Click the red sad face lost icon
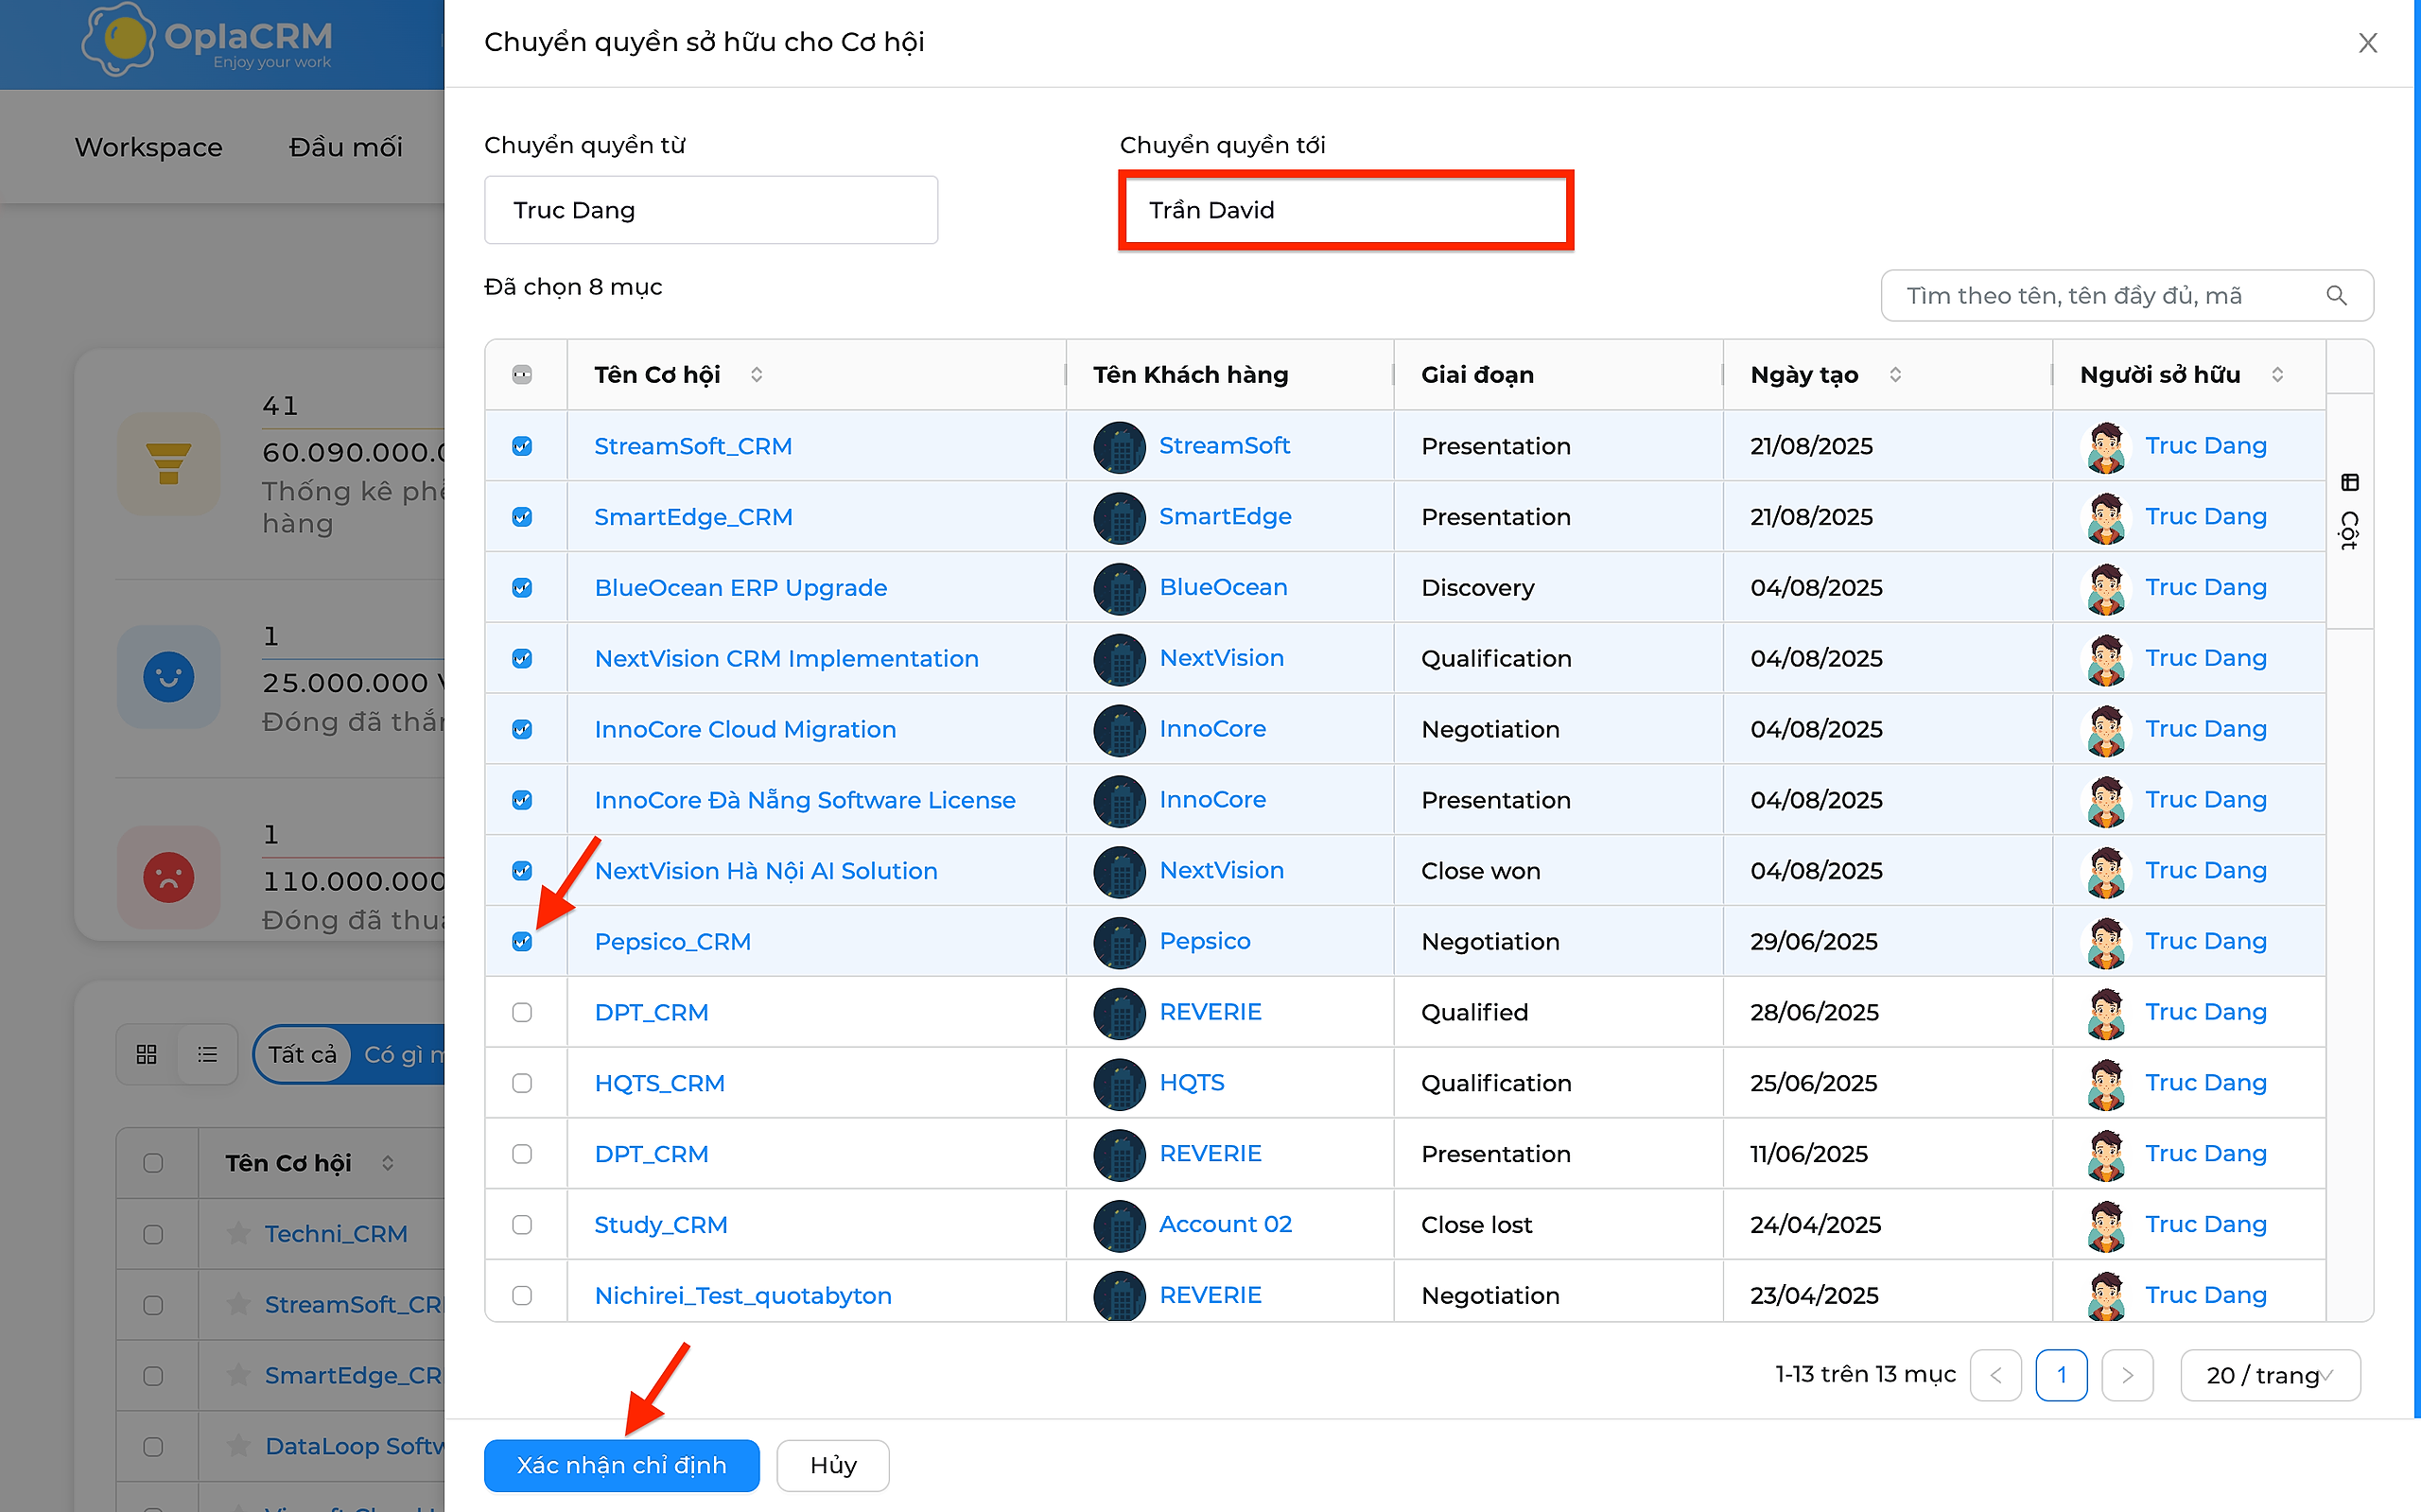The height and width of the screenshot is (1512, 2421). [x=168, y=877]
